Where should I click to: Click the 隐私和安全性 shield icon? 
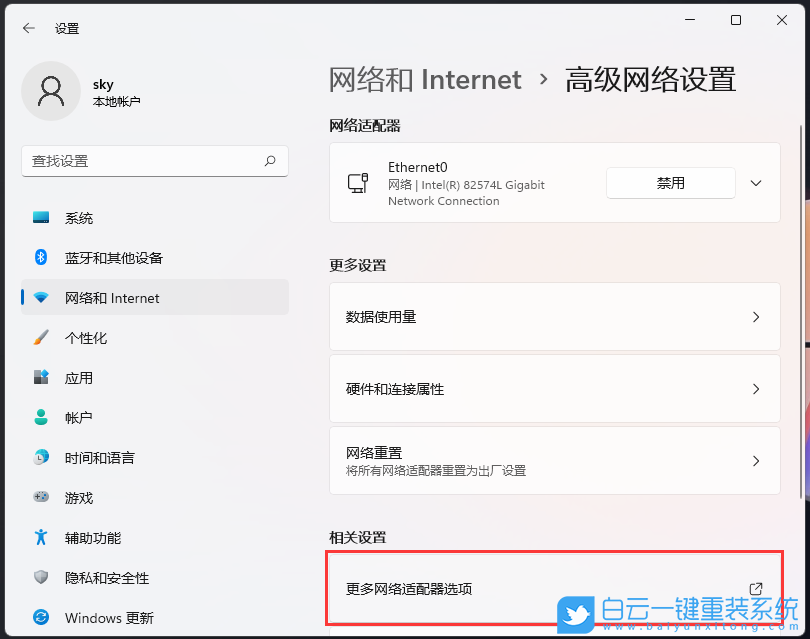click(40, 577)
